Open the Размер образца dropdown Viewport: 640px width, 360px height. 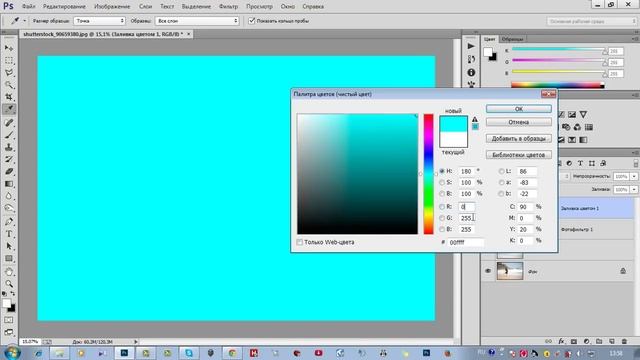99,20
